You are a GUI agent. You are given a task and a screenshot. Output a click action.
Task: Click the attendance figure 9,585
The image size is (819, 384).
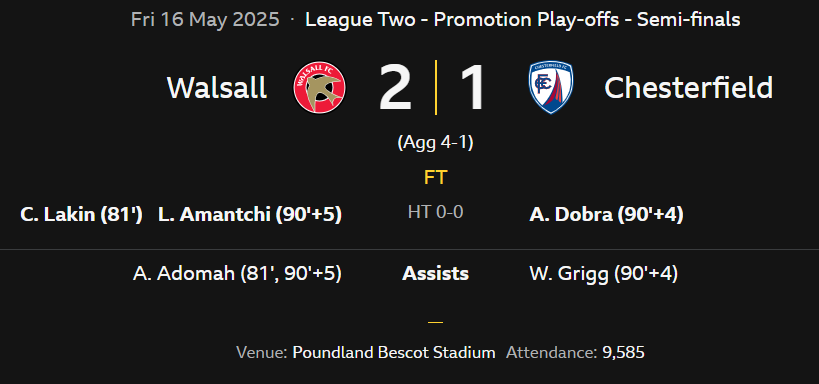(624, 353)
